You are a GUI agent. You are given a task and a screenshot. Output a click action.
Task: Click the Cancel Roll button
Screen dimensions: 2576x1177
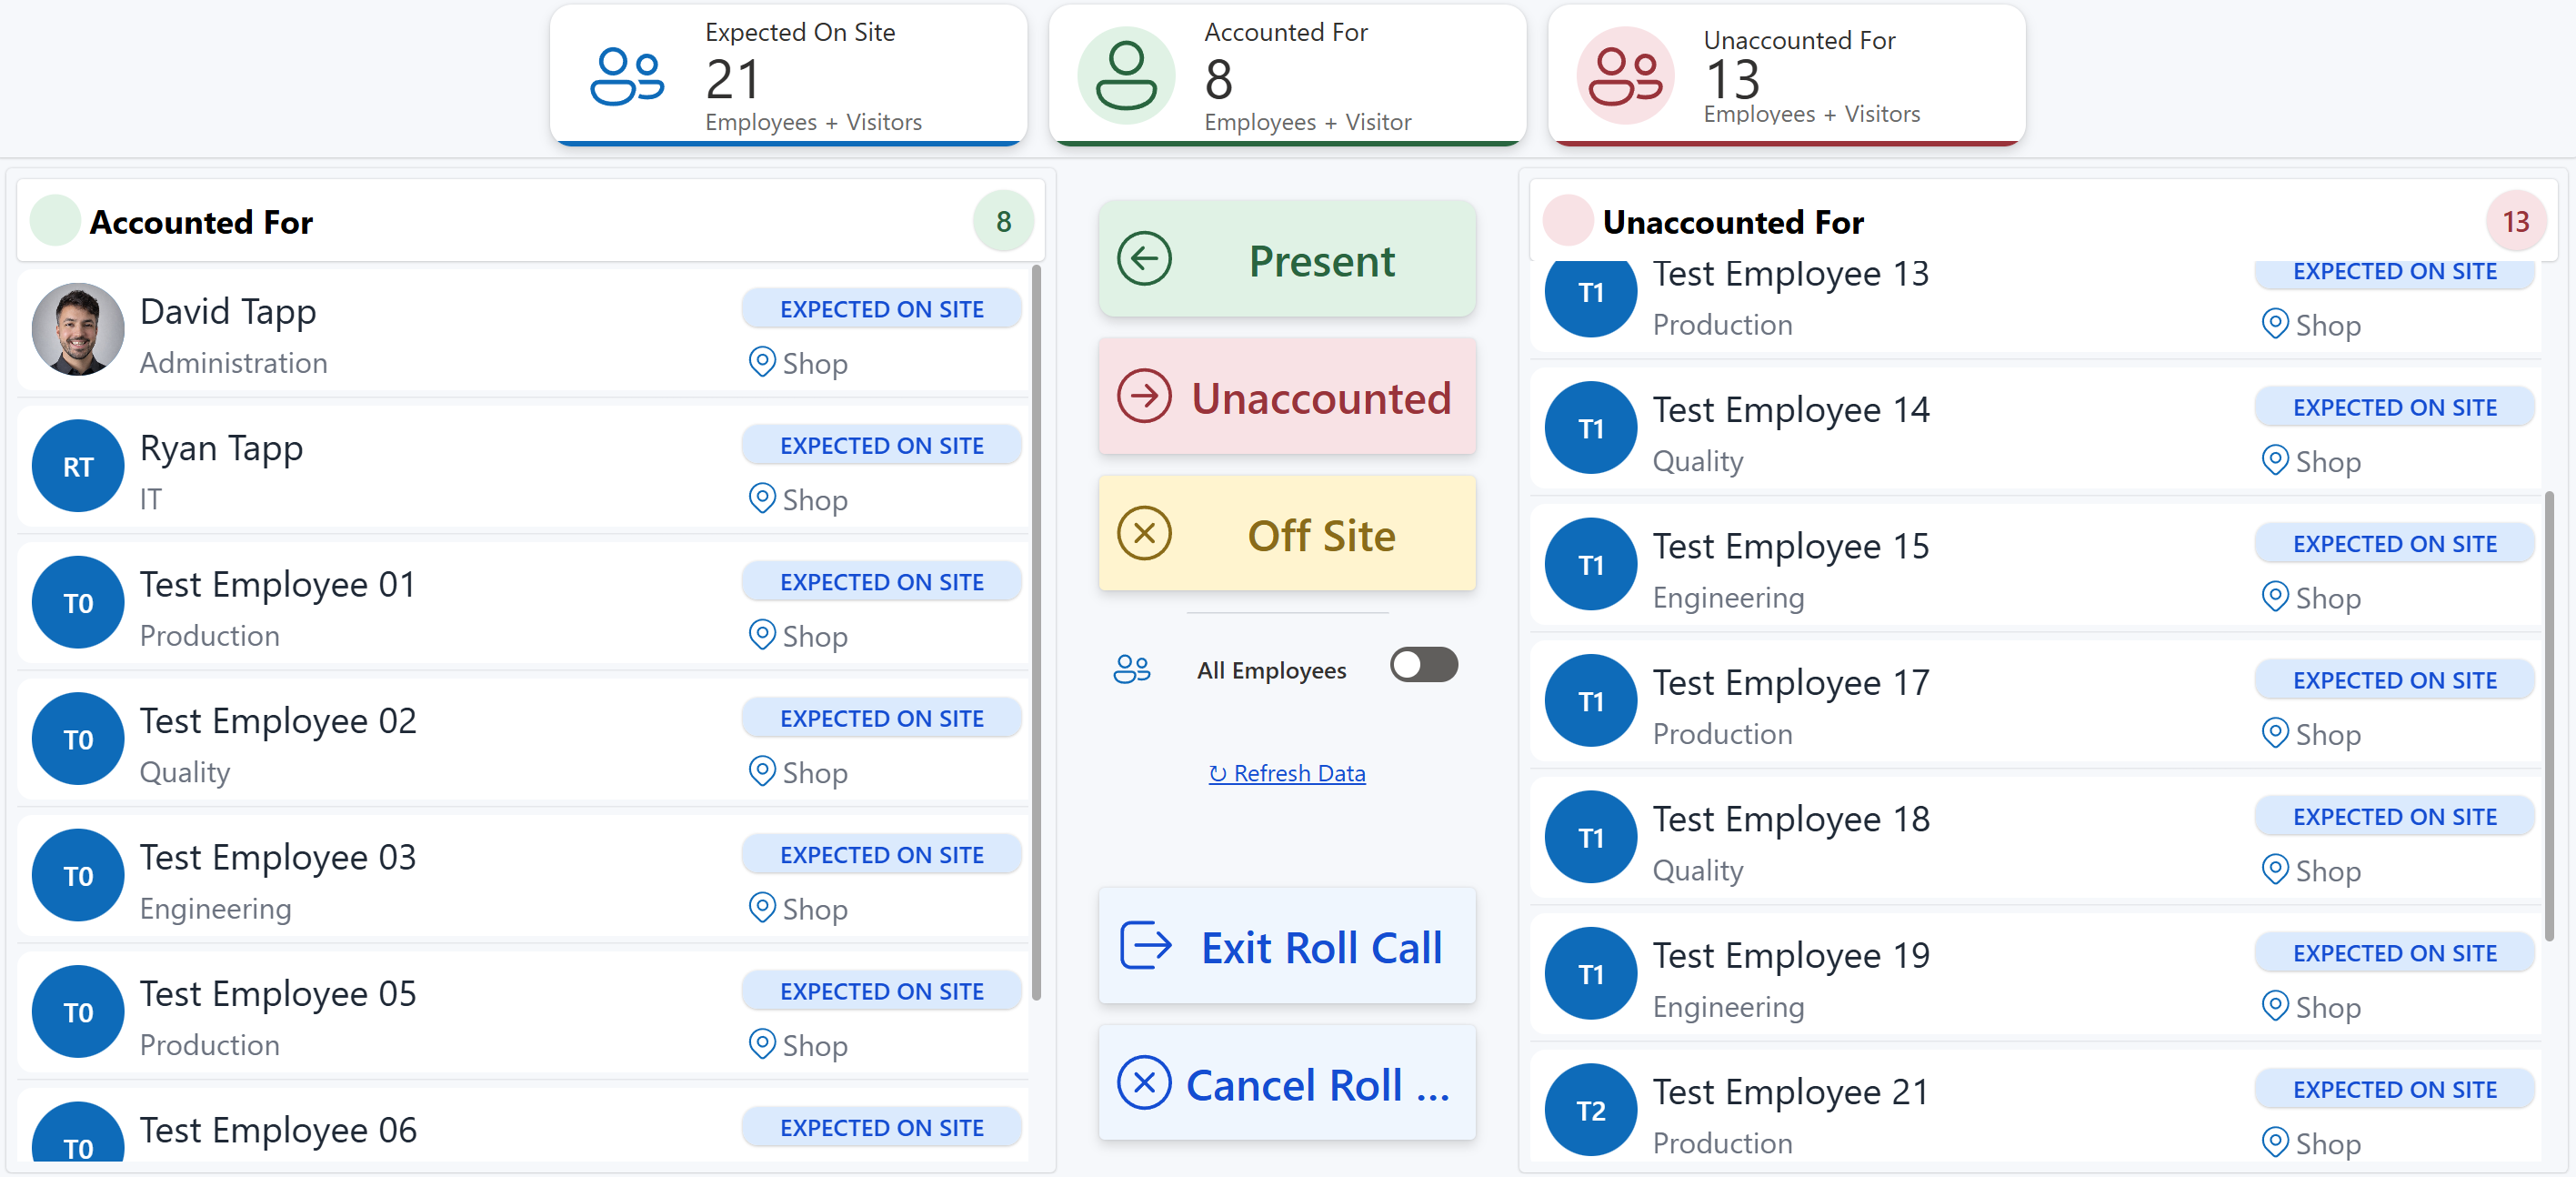click(x=1286, y=1083)
